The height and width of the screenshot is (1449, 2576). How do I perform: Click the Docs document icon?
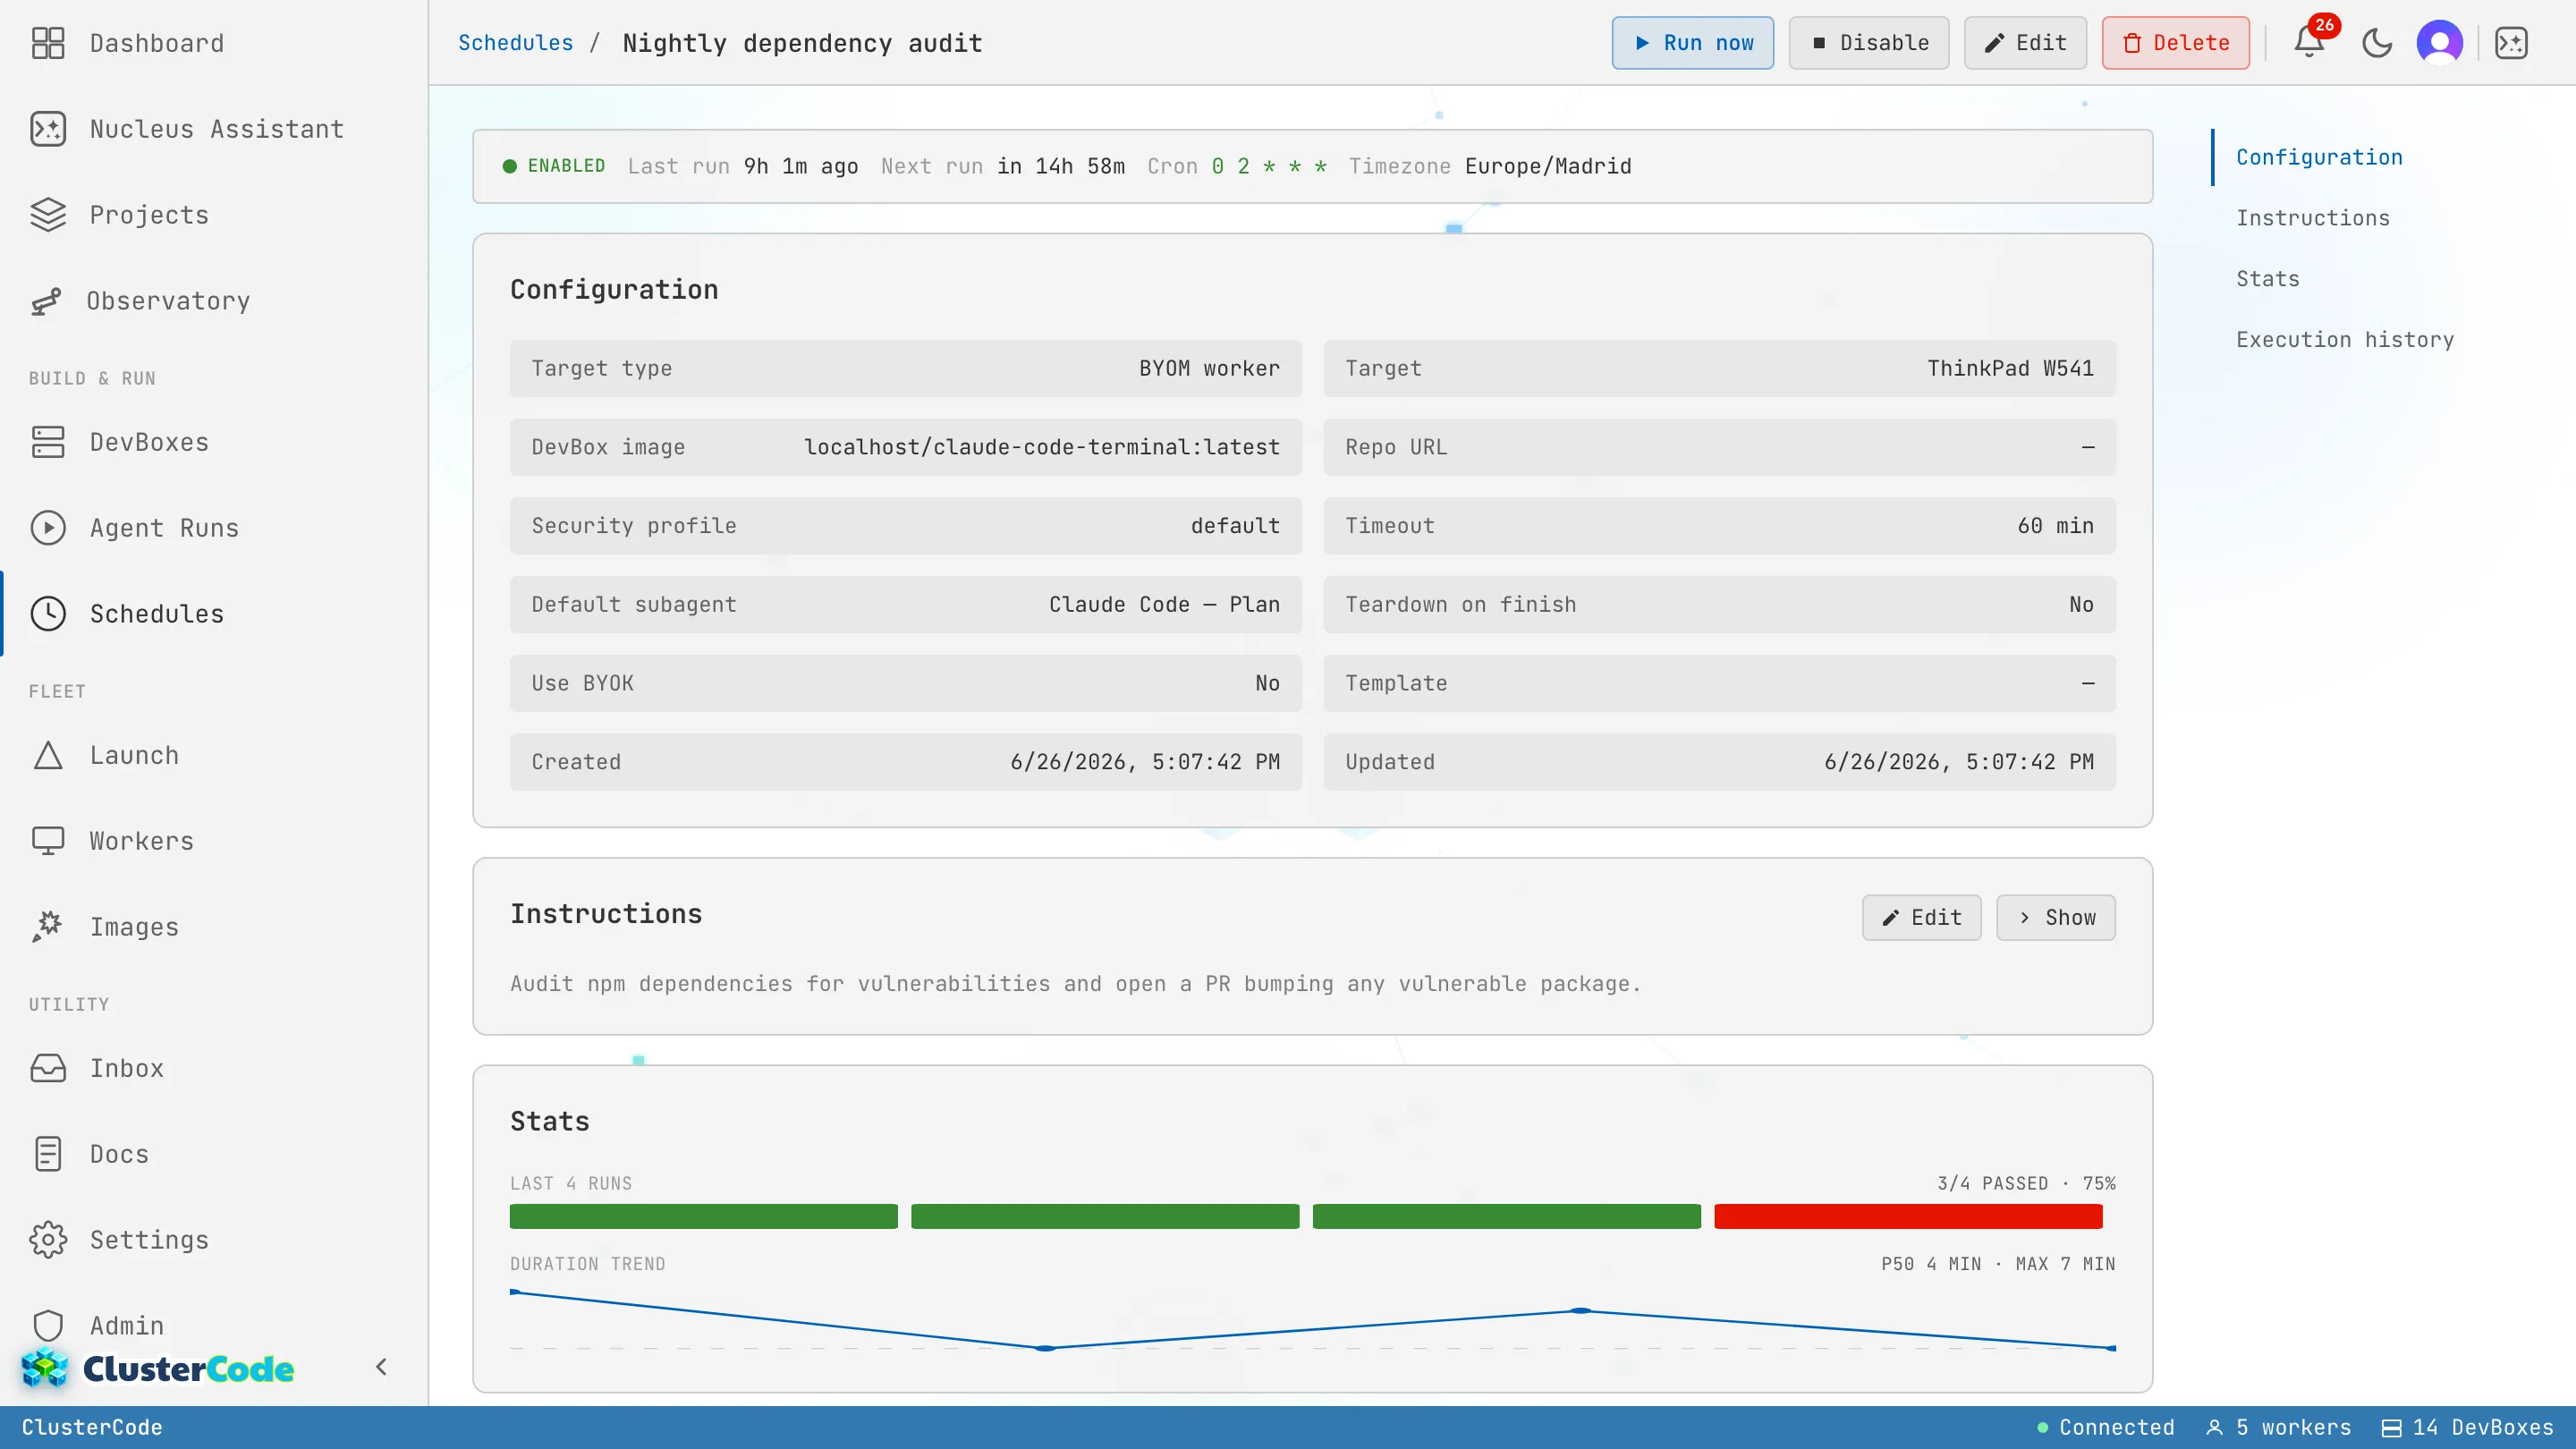(48, 1154)
